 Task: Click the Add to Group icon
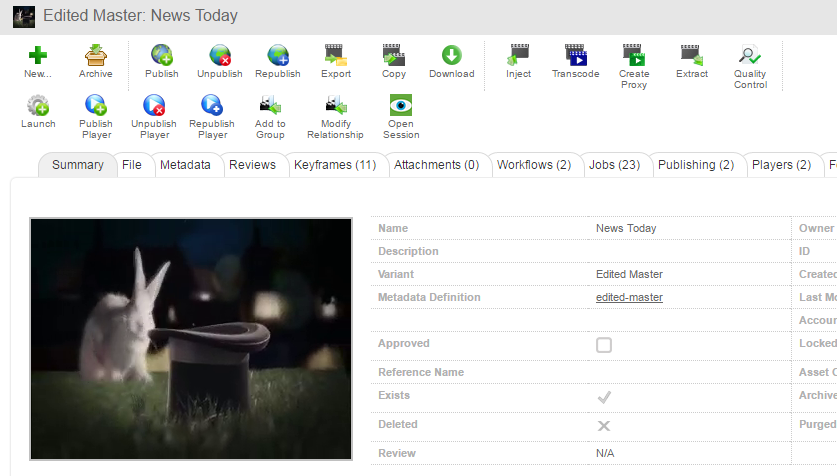tap(270, 105)
